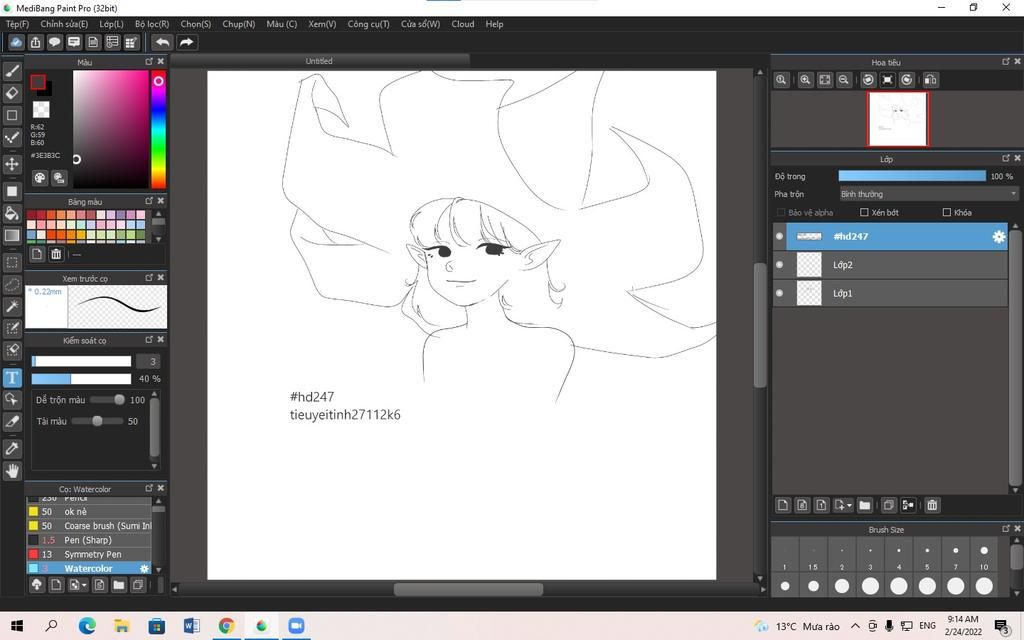Click the hue spectrum bar
This screenshot has width=1024, height=640.
pos(158,129)
